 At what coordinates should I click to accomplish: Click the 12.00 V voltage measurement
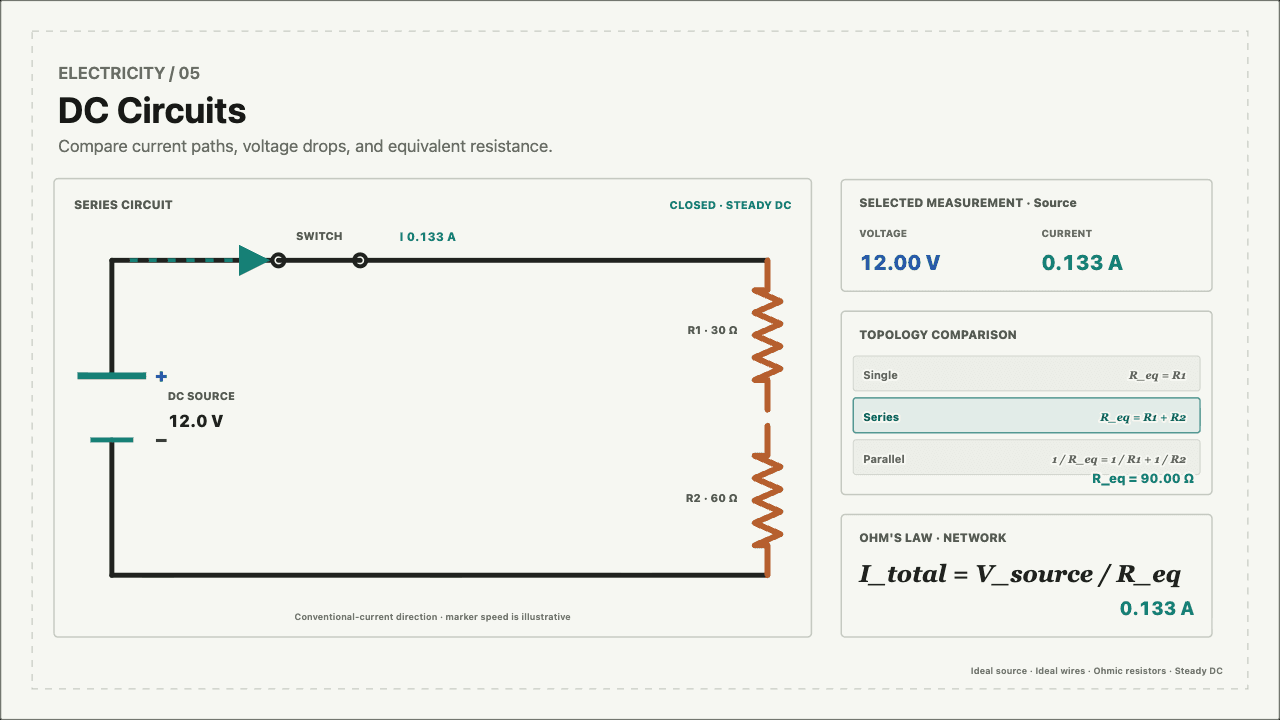[900, 263]
